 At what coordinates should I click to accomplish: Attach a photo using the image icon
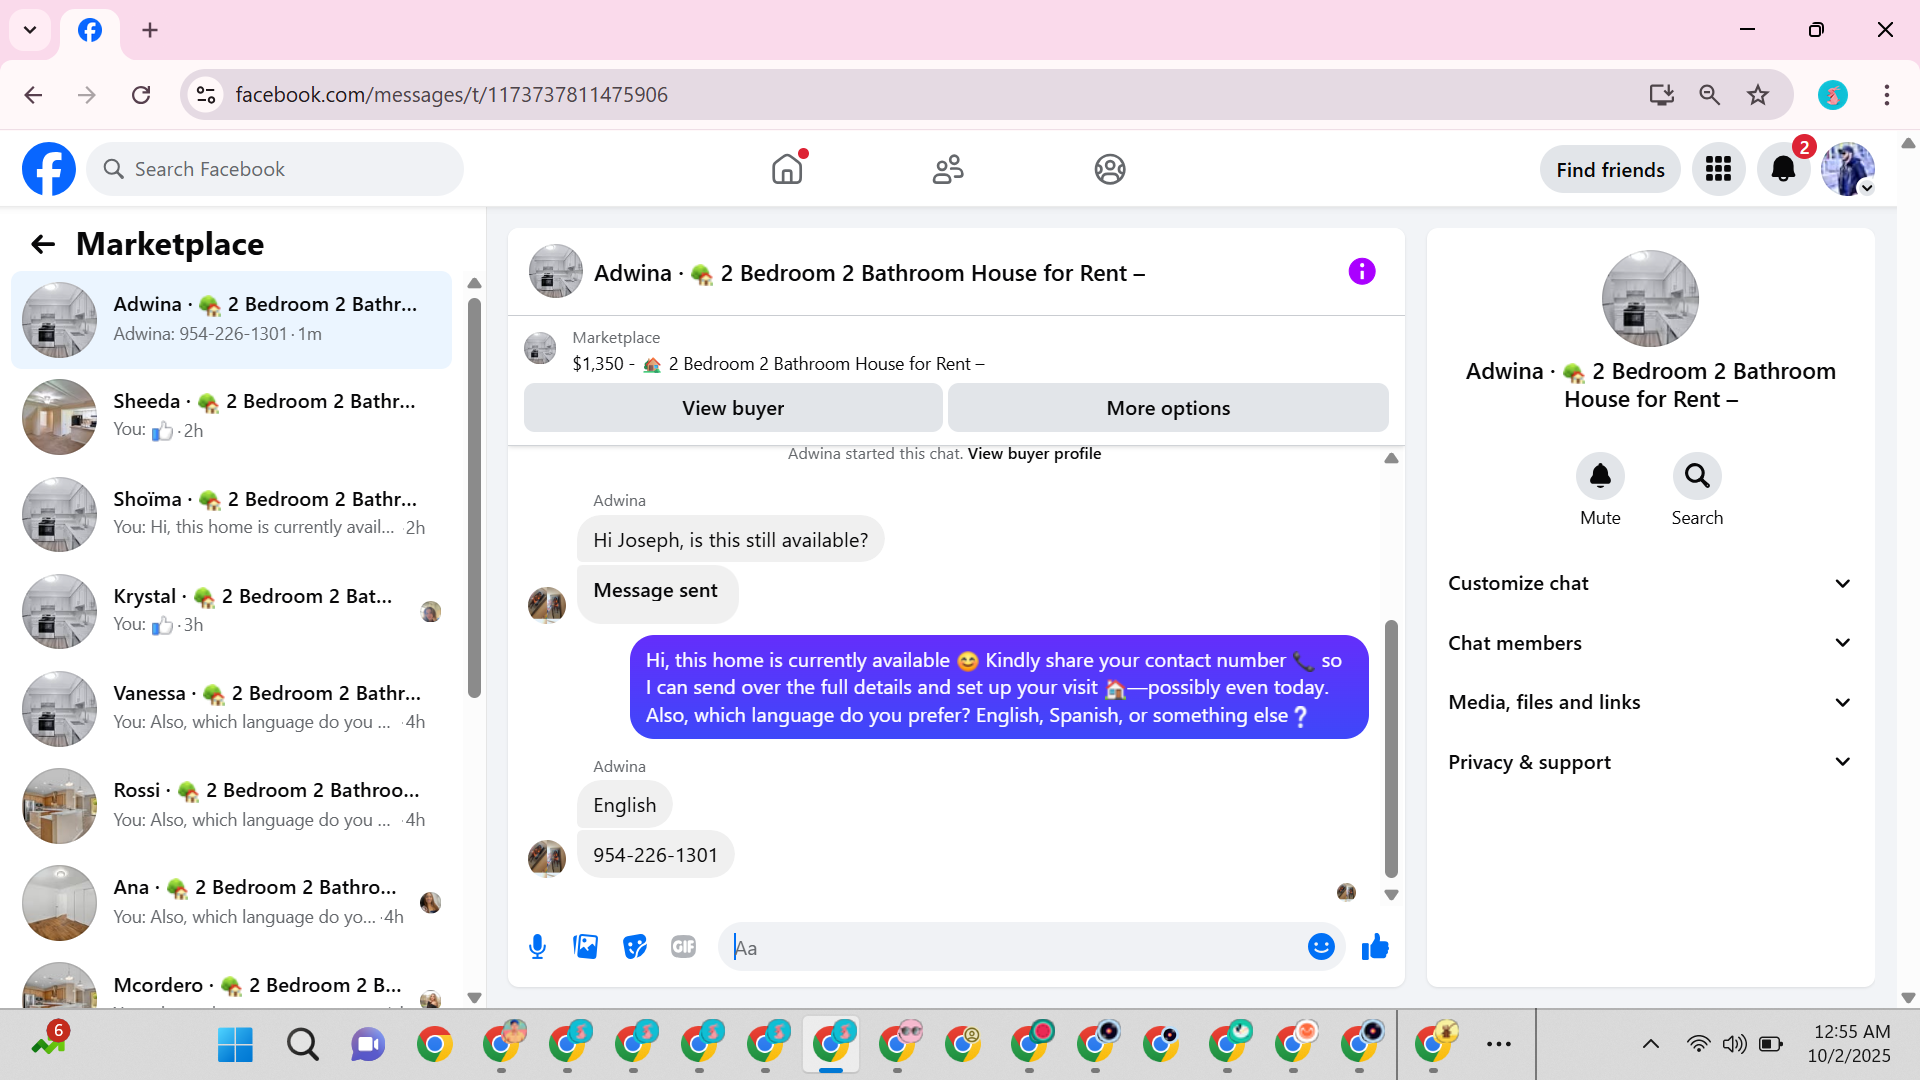tap(586, 947)
